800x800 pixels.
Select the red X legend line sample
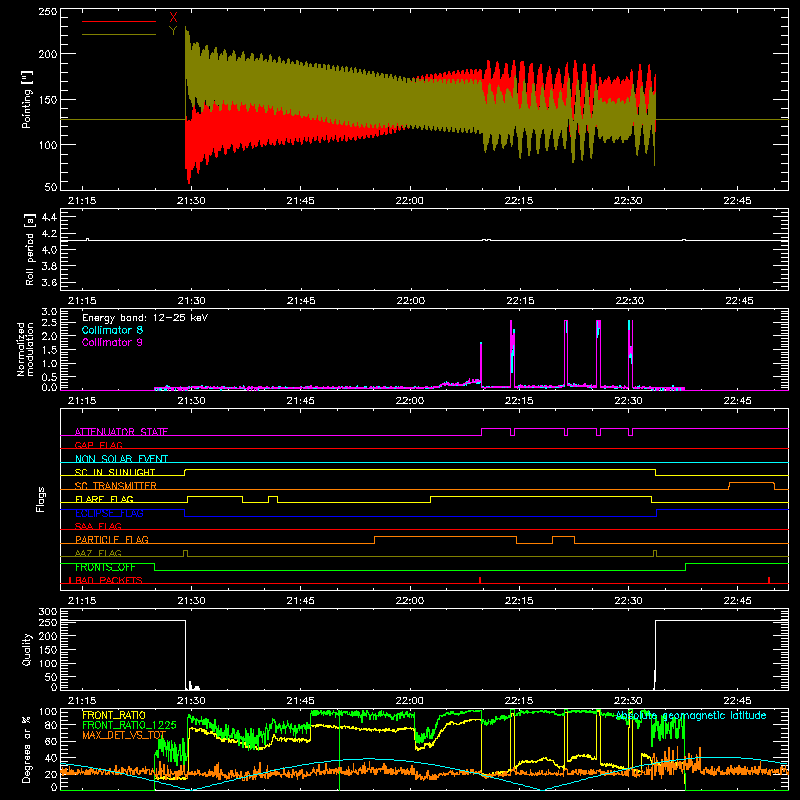tap(119, 21)
